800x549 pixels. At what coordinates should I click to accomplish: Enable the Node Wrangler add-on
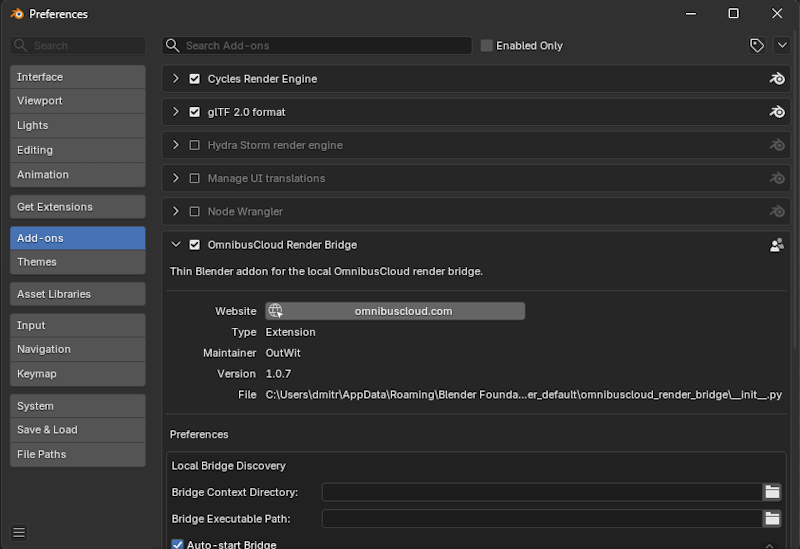pos(194,212)
